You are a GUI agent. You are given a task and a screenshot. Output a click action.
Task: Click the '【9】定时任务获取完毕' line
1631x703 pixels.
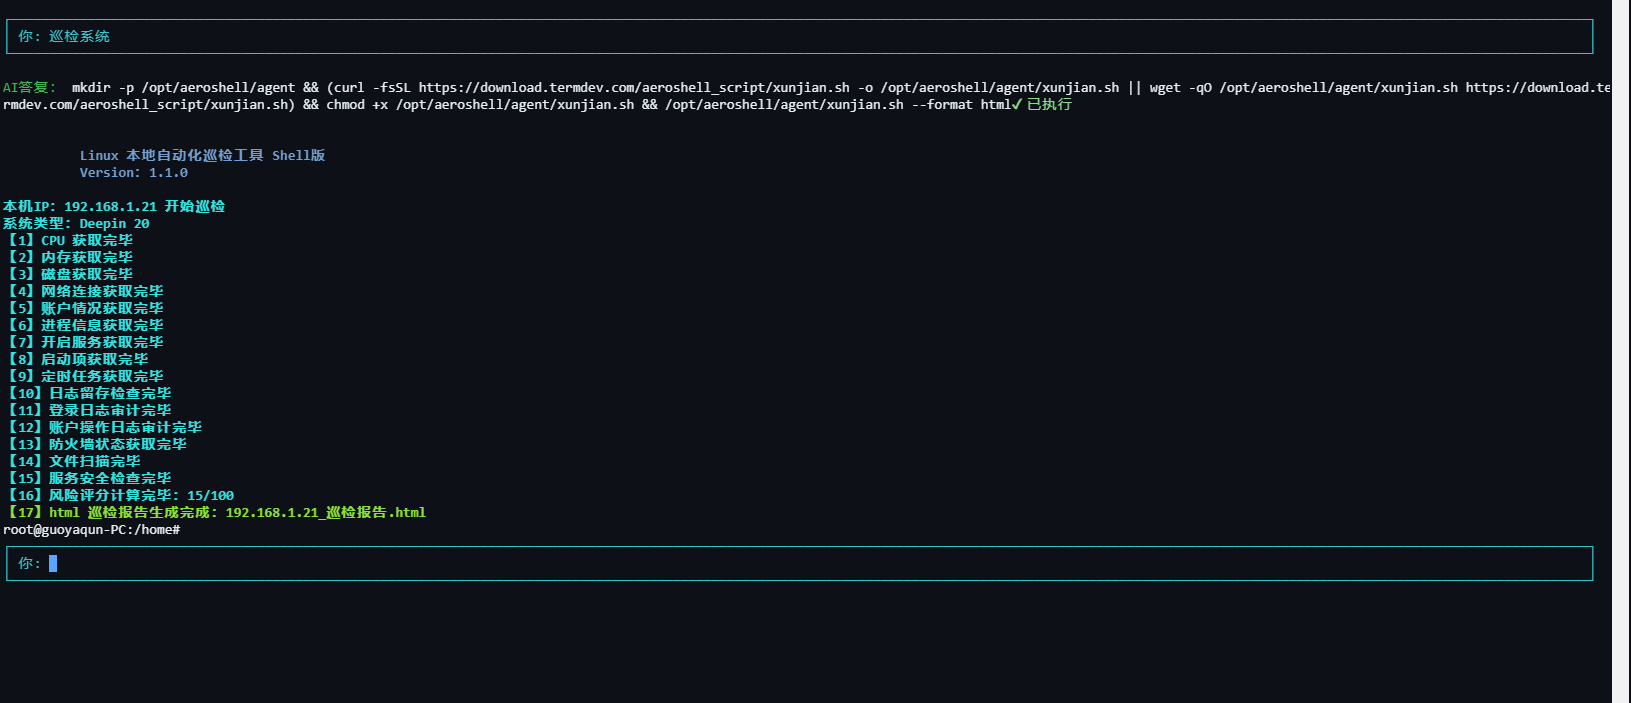[x=84, y=376]
